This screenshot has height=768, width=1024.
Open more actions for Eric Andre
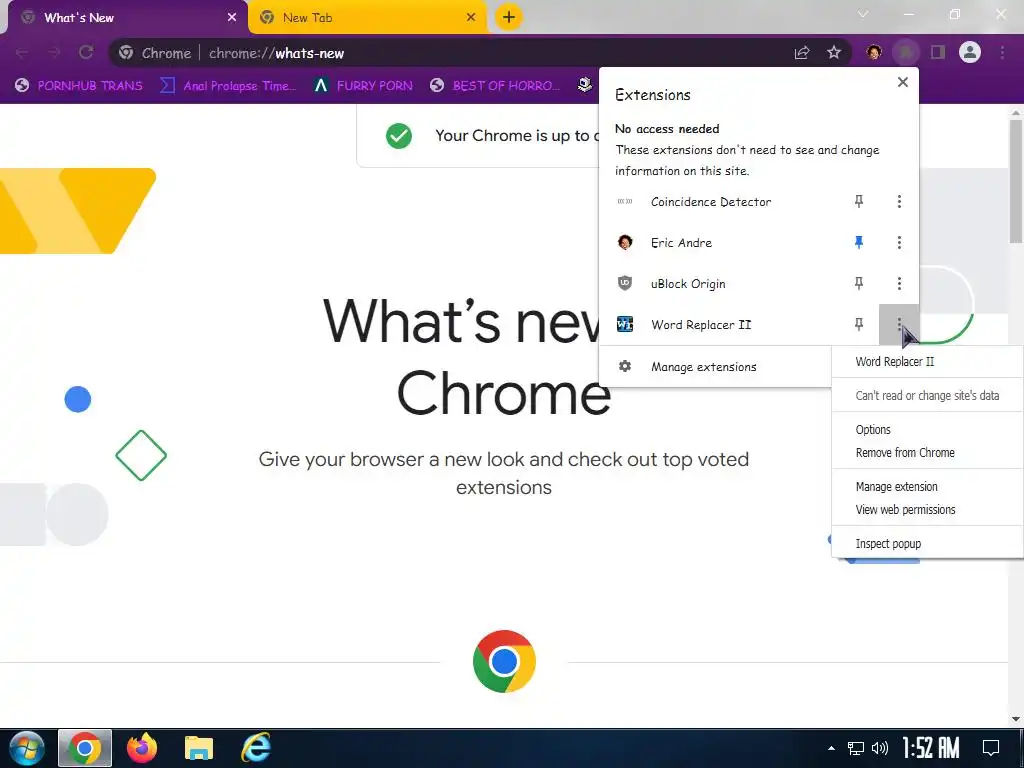coord(899,242)
